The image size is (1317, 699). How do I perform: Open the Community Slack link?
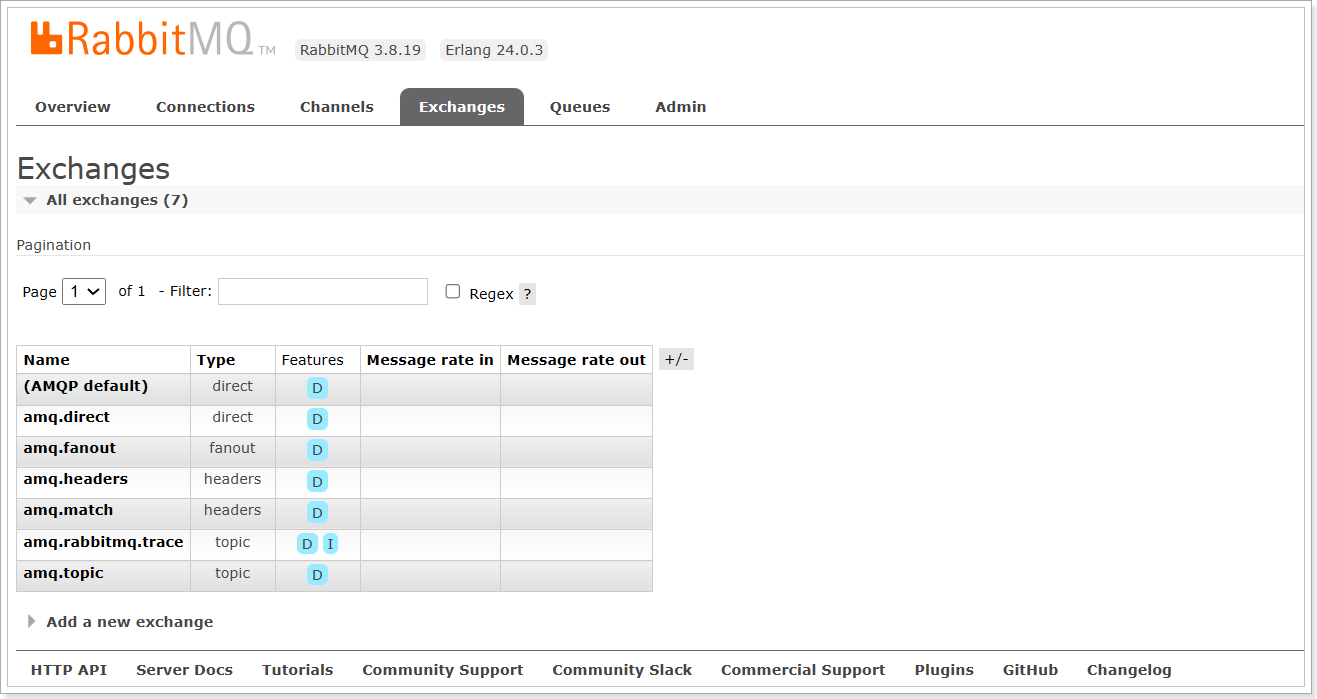tap(622, 670)
